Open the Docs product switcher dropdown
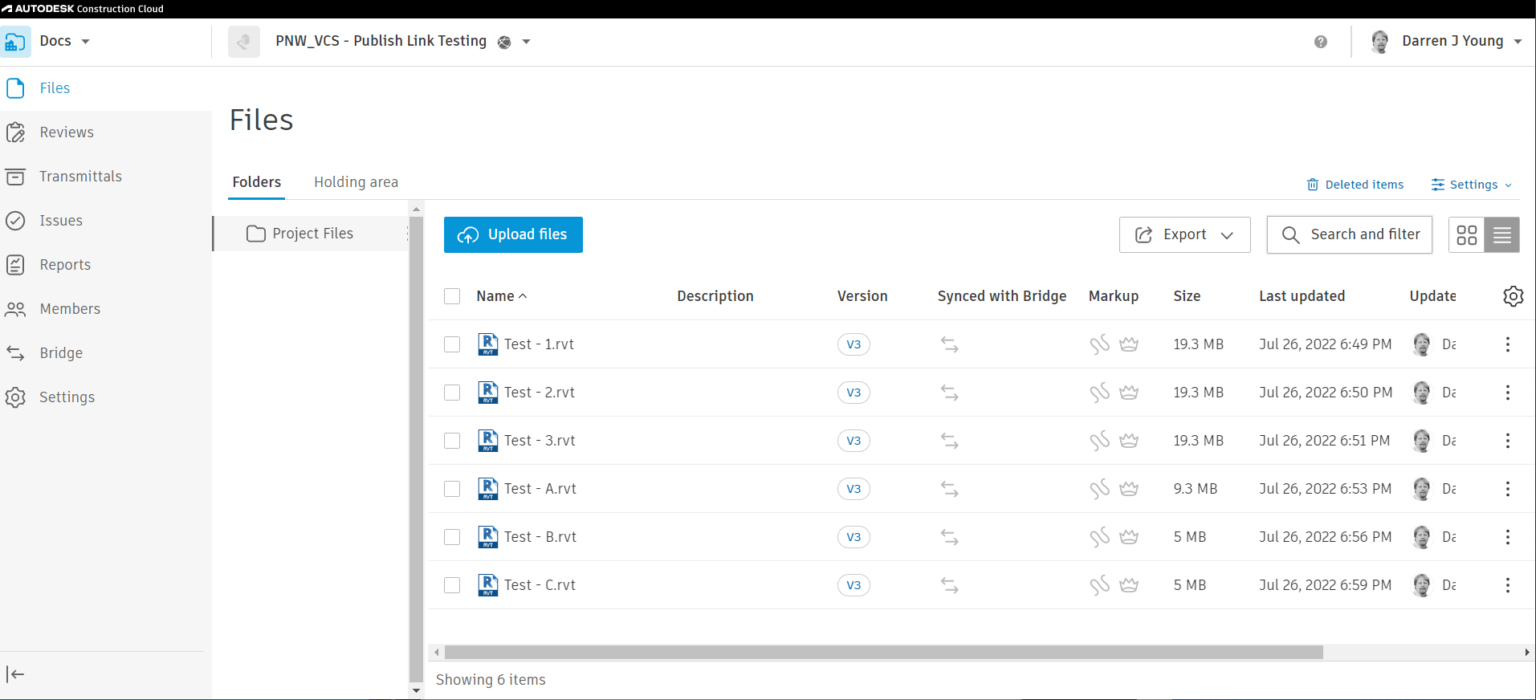Viewport: 1536px width, 700px height. [64, 42]
